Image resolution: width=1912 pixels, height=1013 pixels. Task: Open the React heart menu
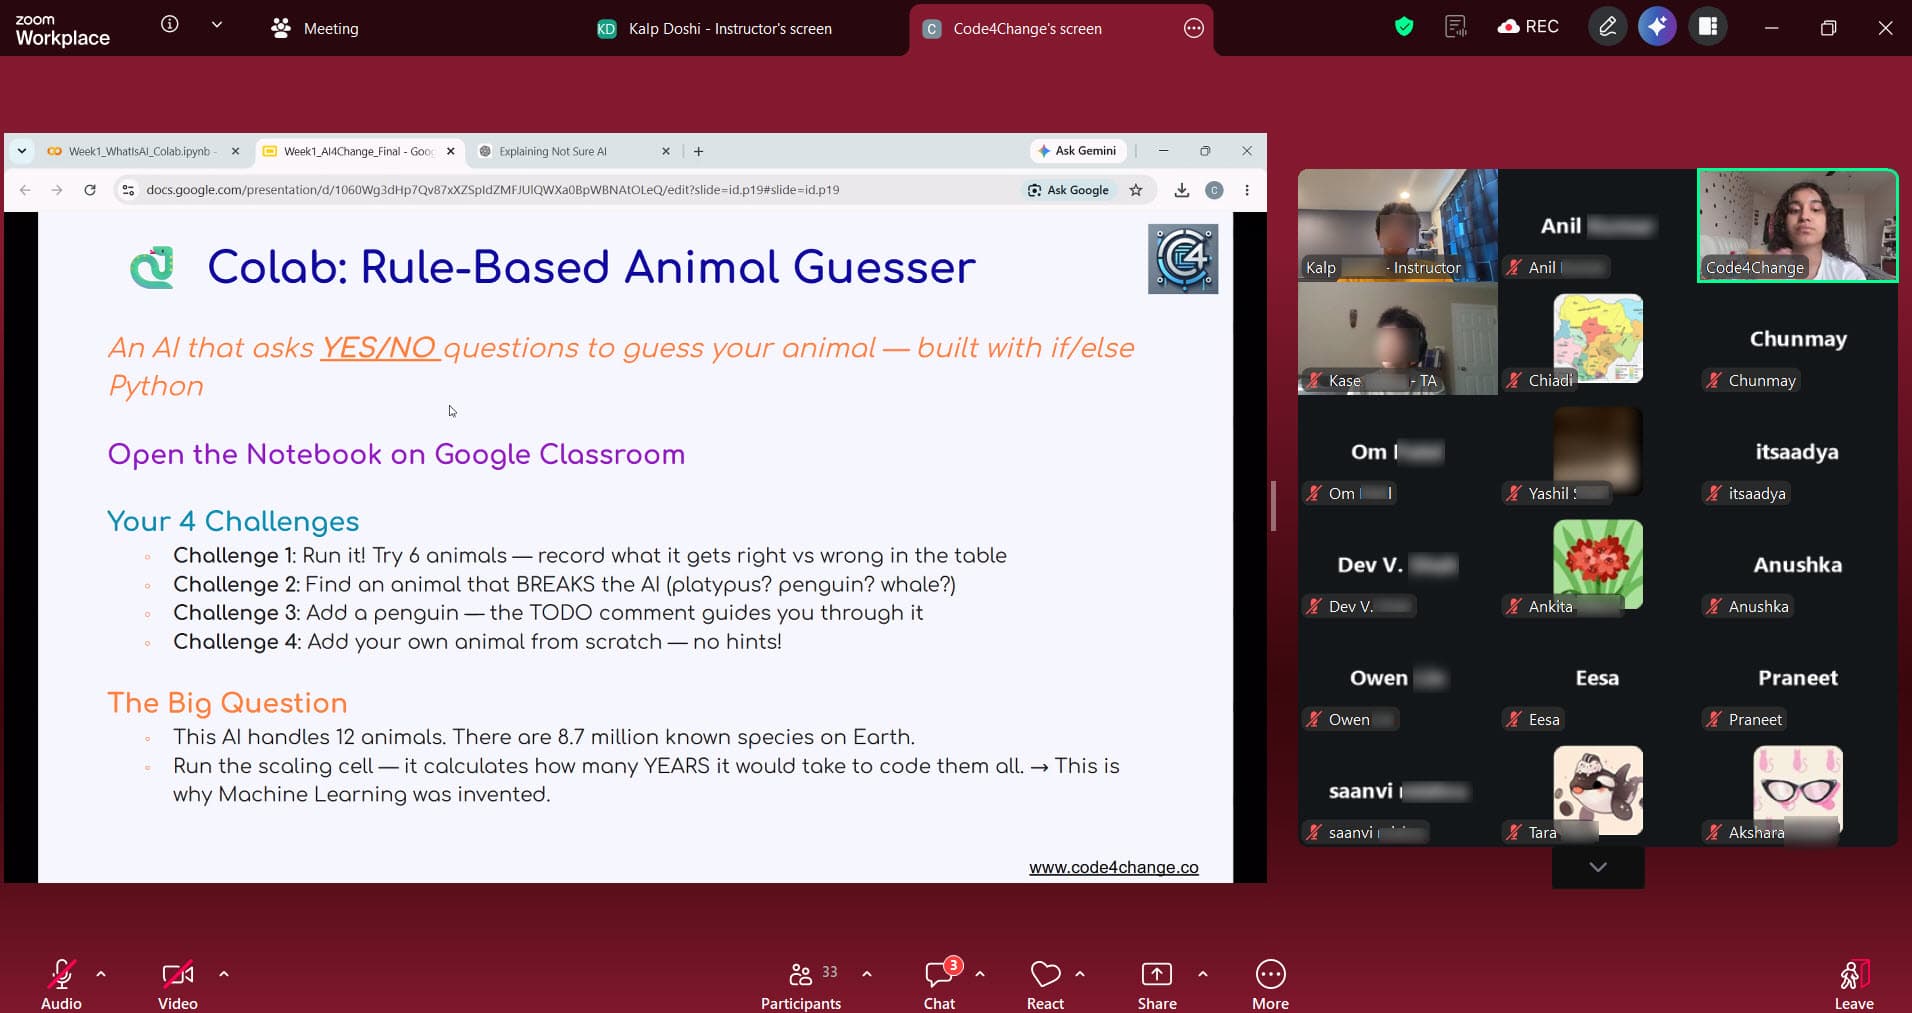point(1045,984)
